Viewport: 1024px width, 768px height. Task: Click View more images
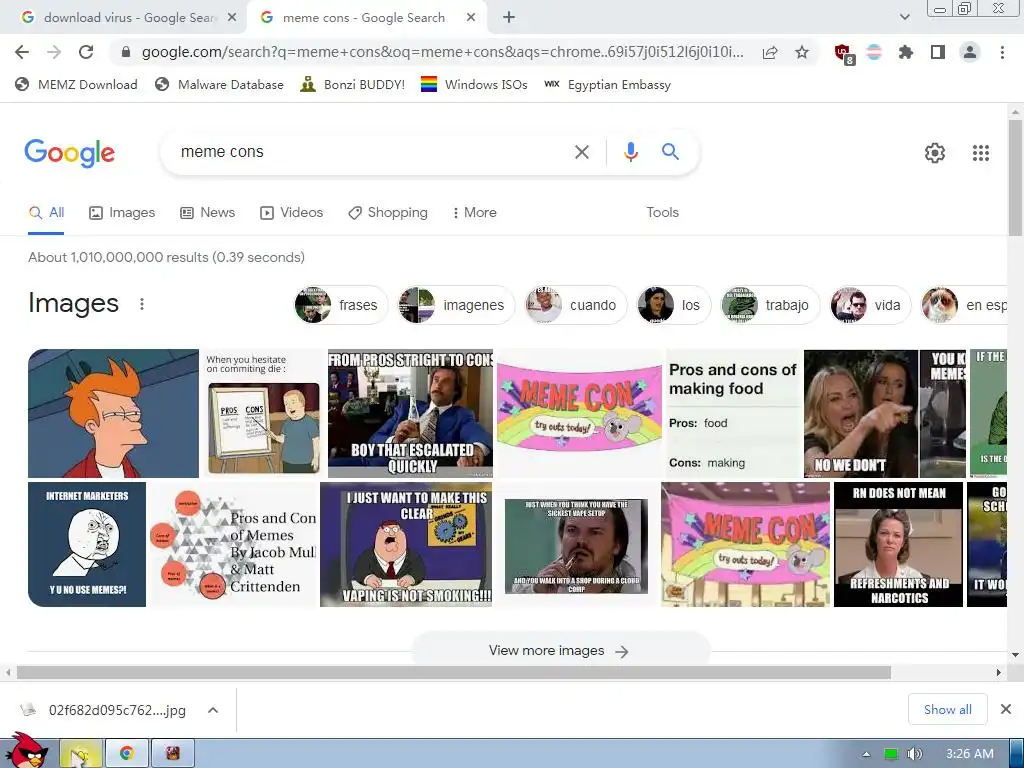(560, 650)
